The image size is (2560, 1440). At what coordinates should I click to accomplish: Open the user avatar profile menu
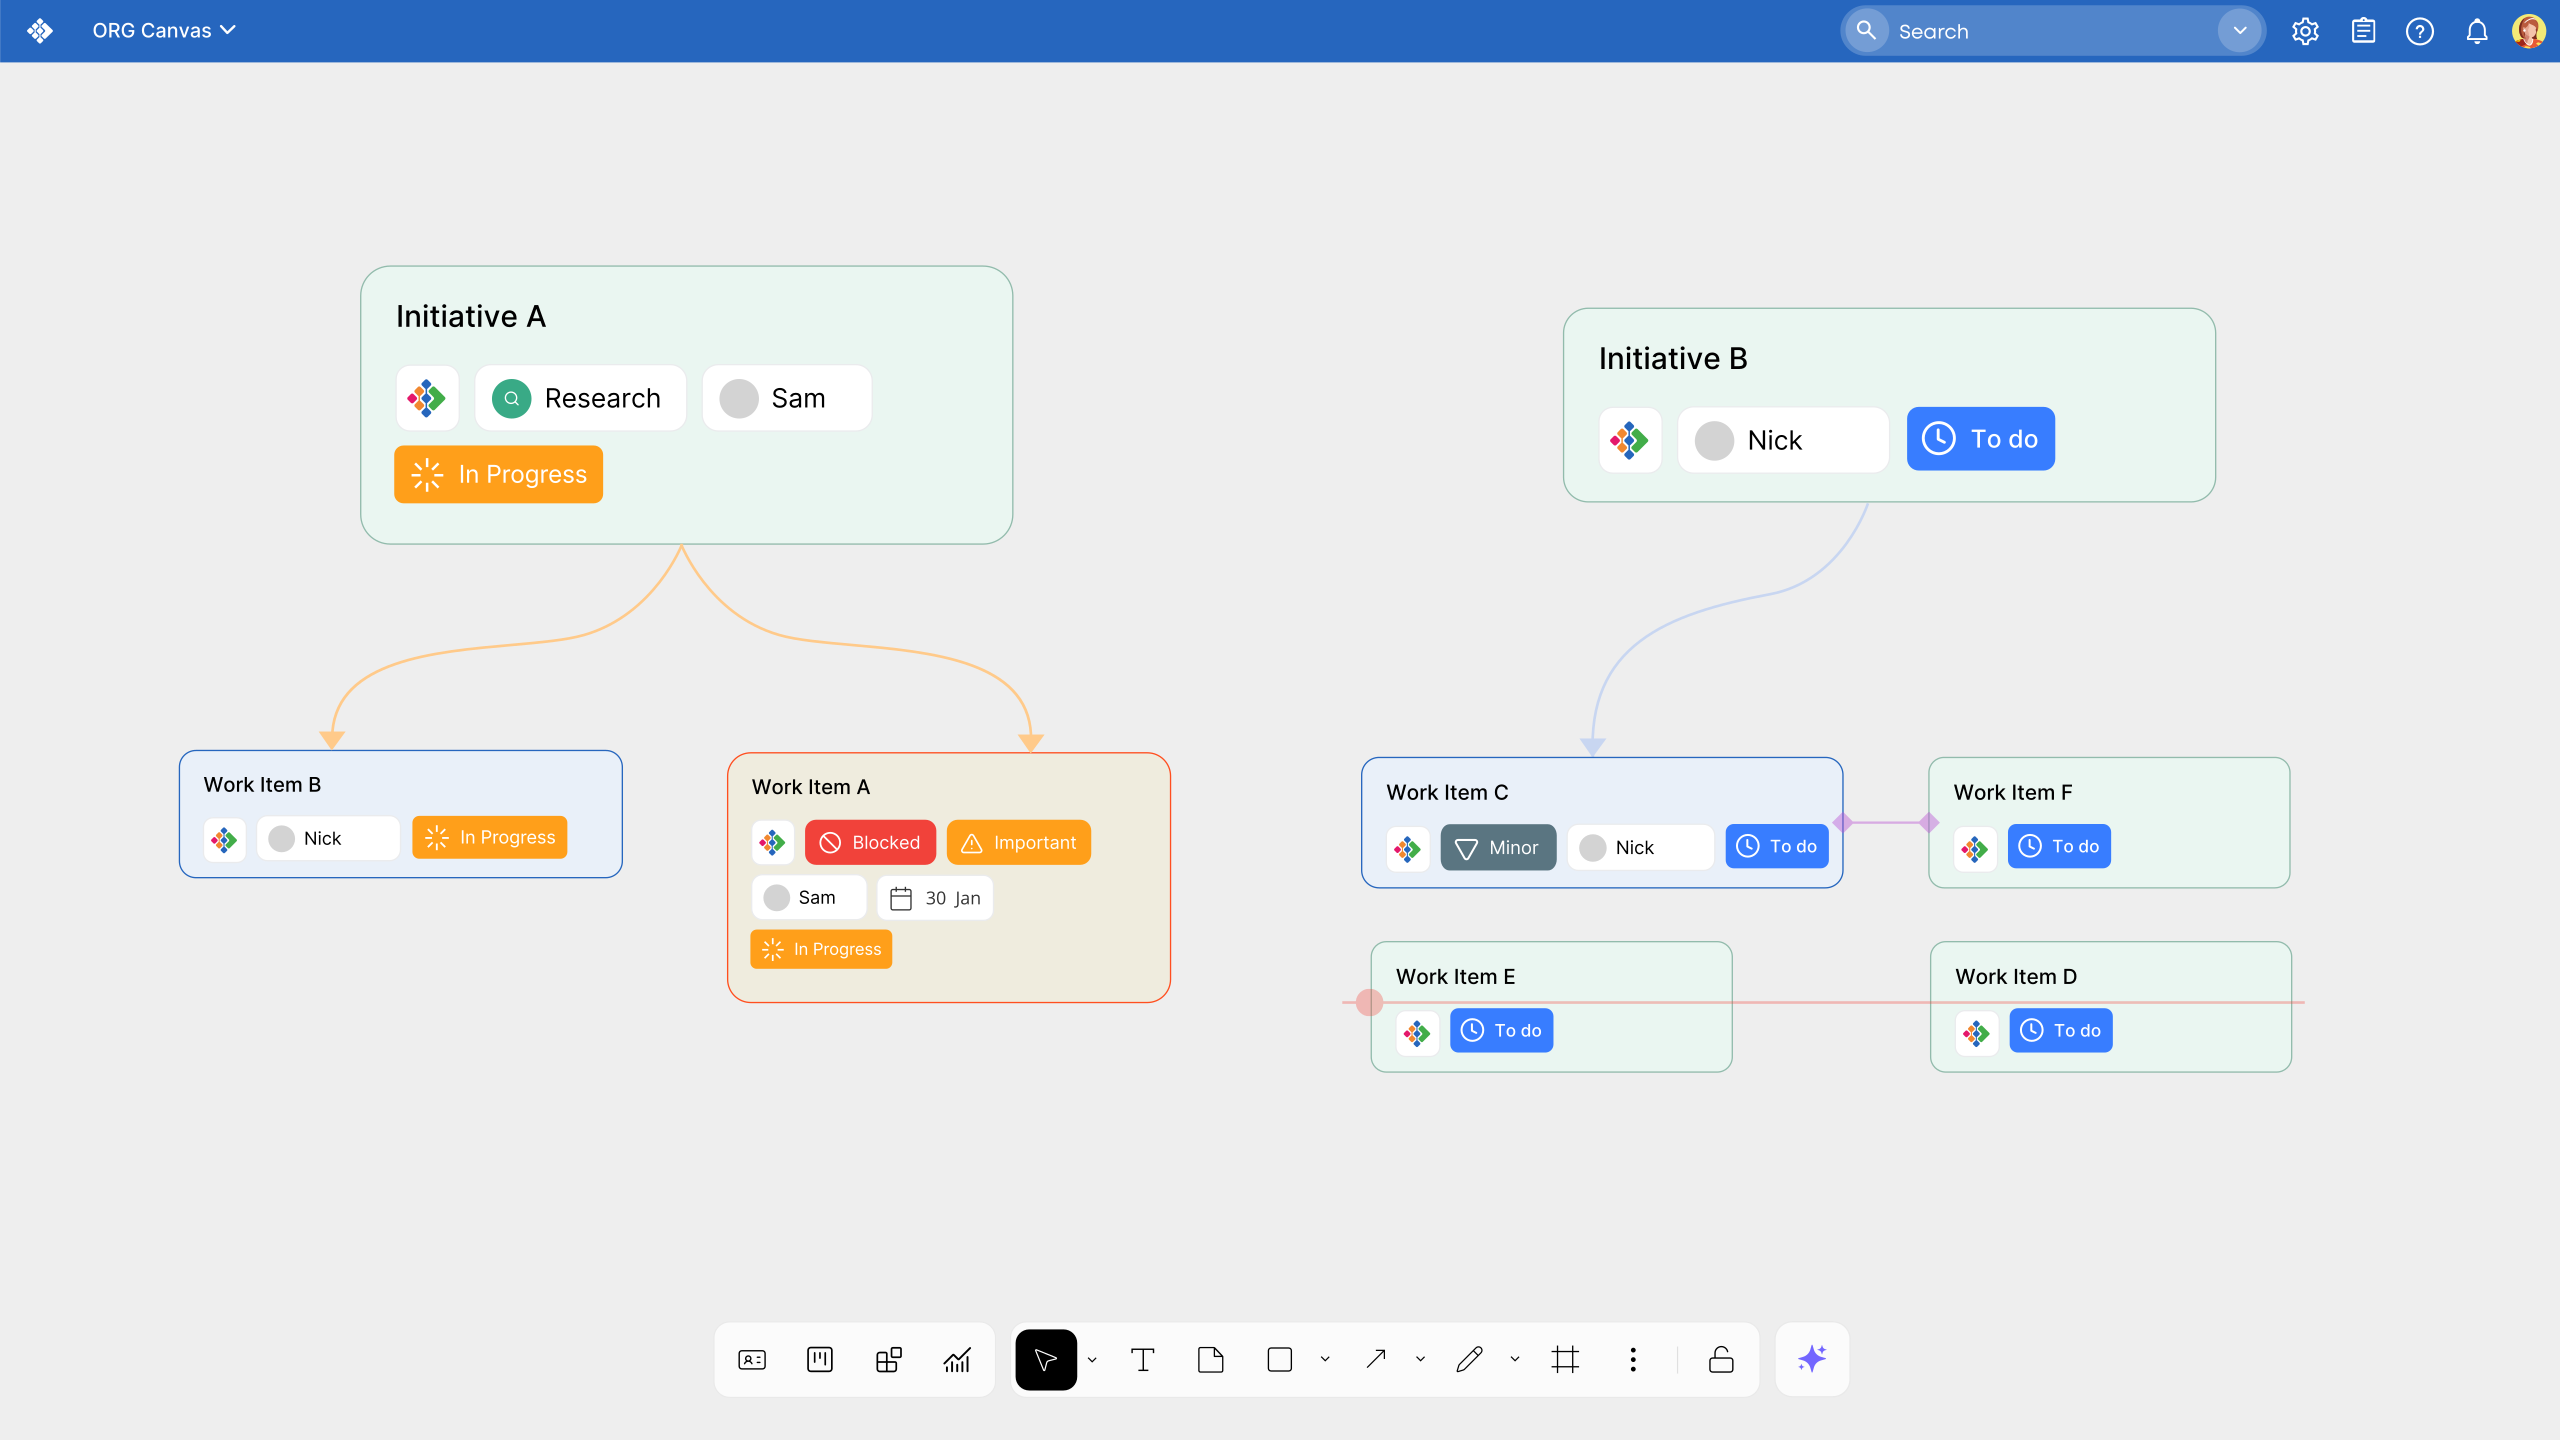click(2528, 31)
